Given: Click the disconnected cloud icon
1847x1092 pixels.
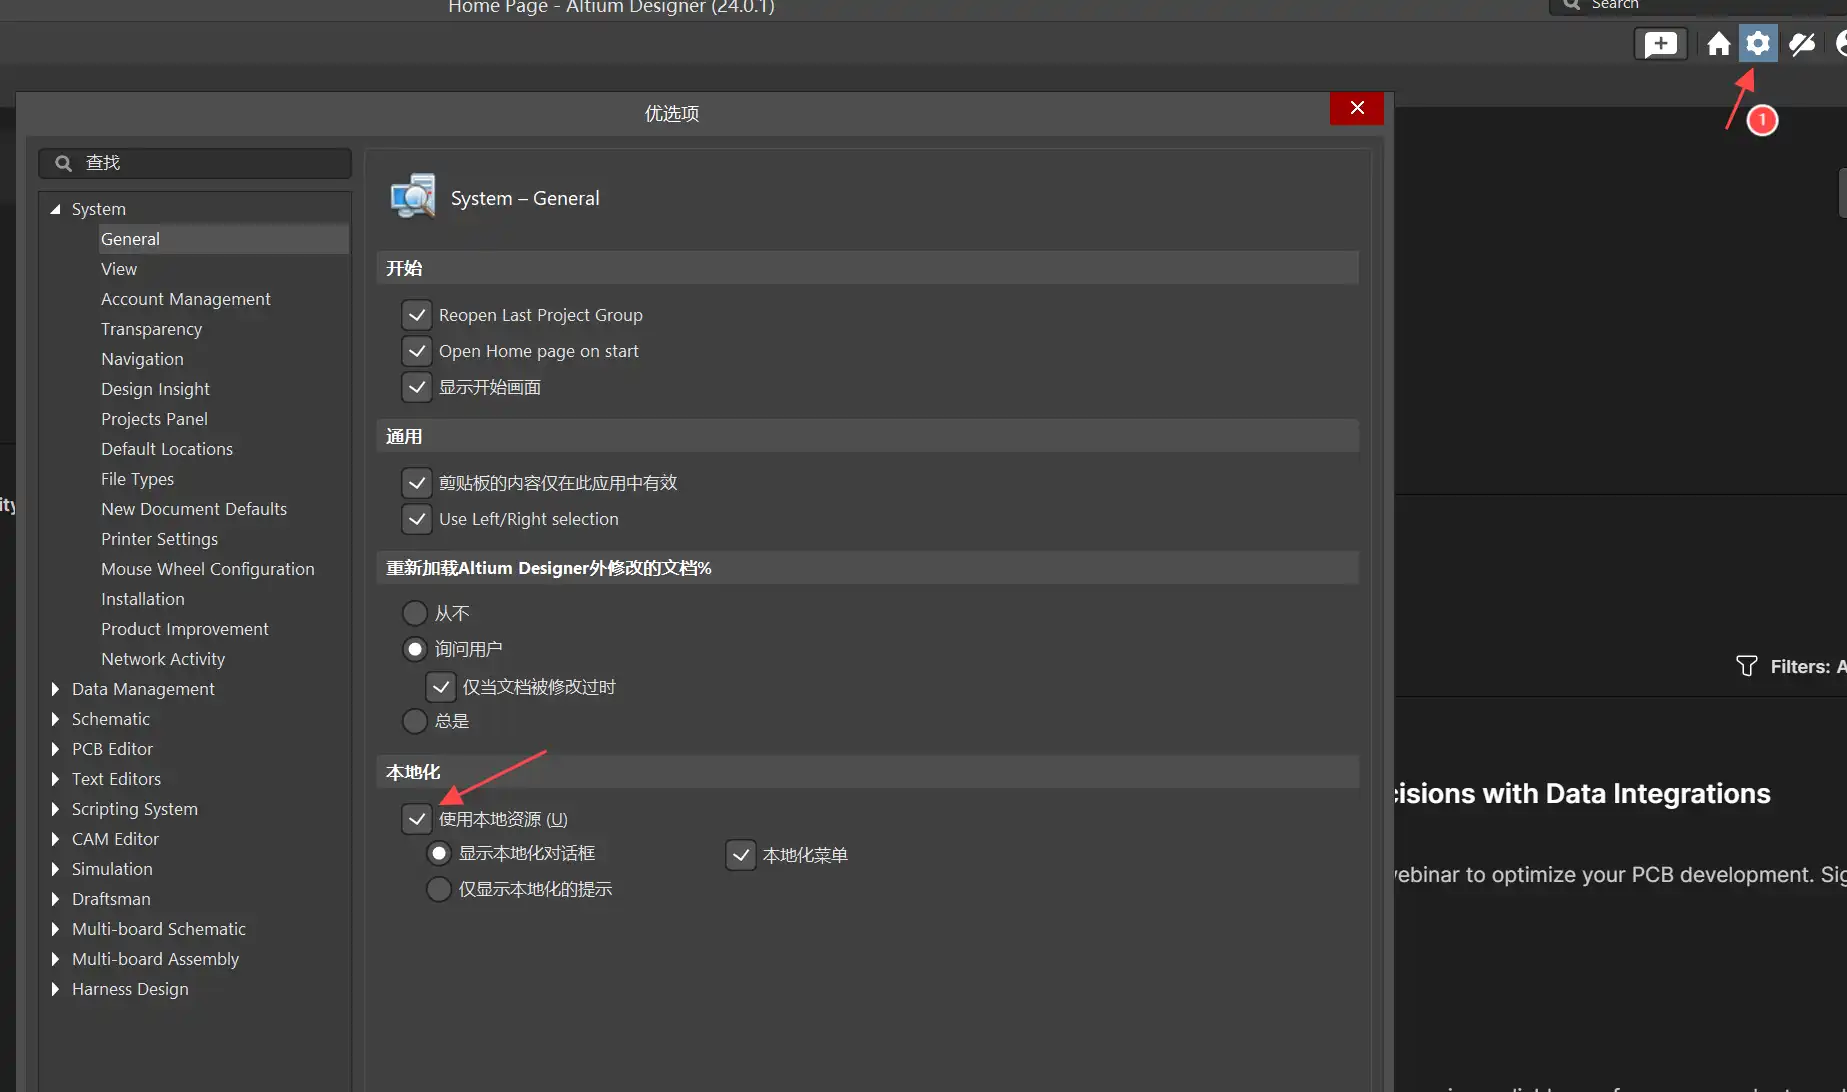Looking at the screenshot, I should pyautogui.click(x=1802, y=44).
